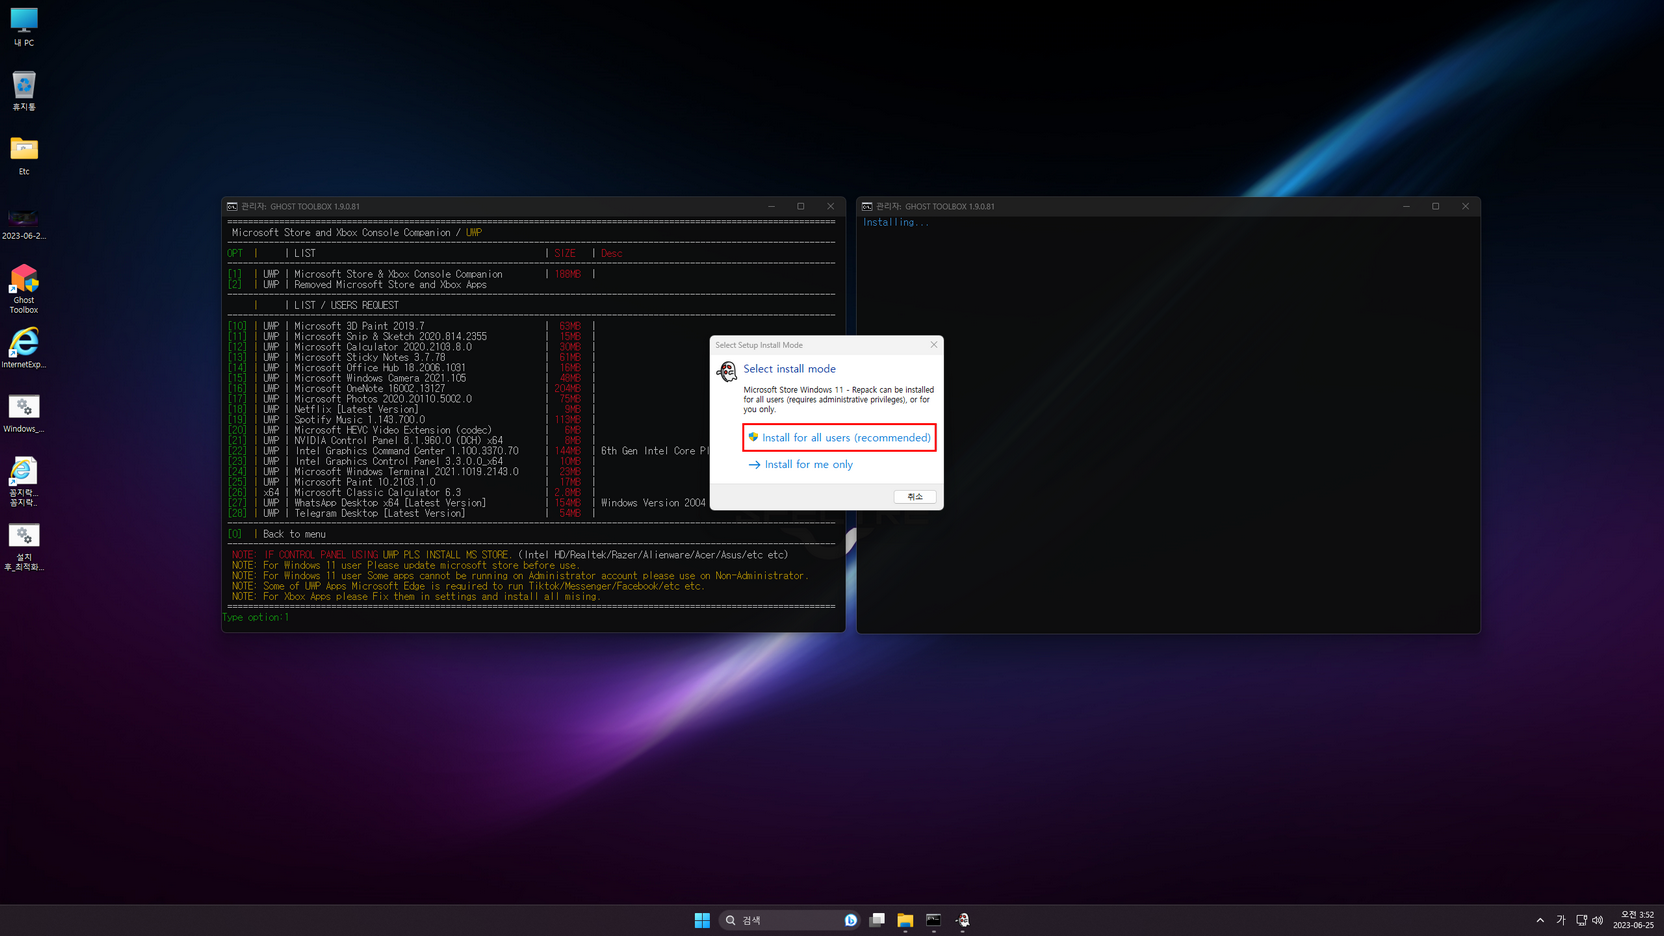
Task: Click 'Microsoft Store & Xbox Console Companion' row
Action: coord(411,274)
